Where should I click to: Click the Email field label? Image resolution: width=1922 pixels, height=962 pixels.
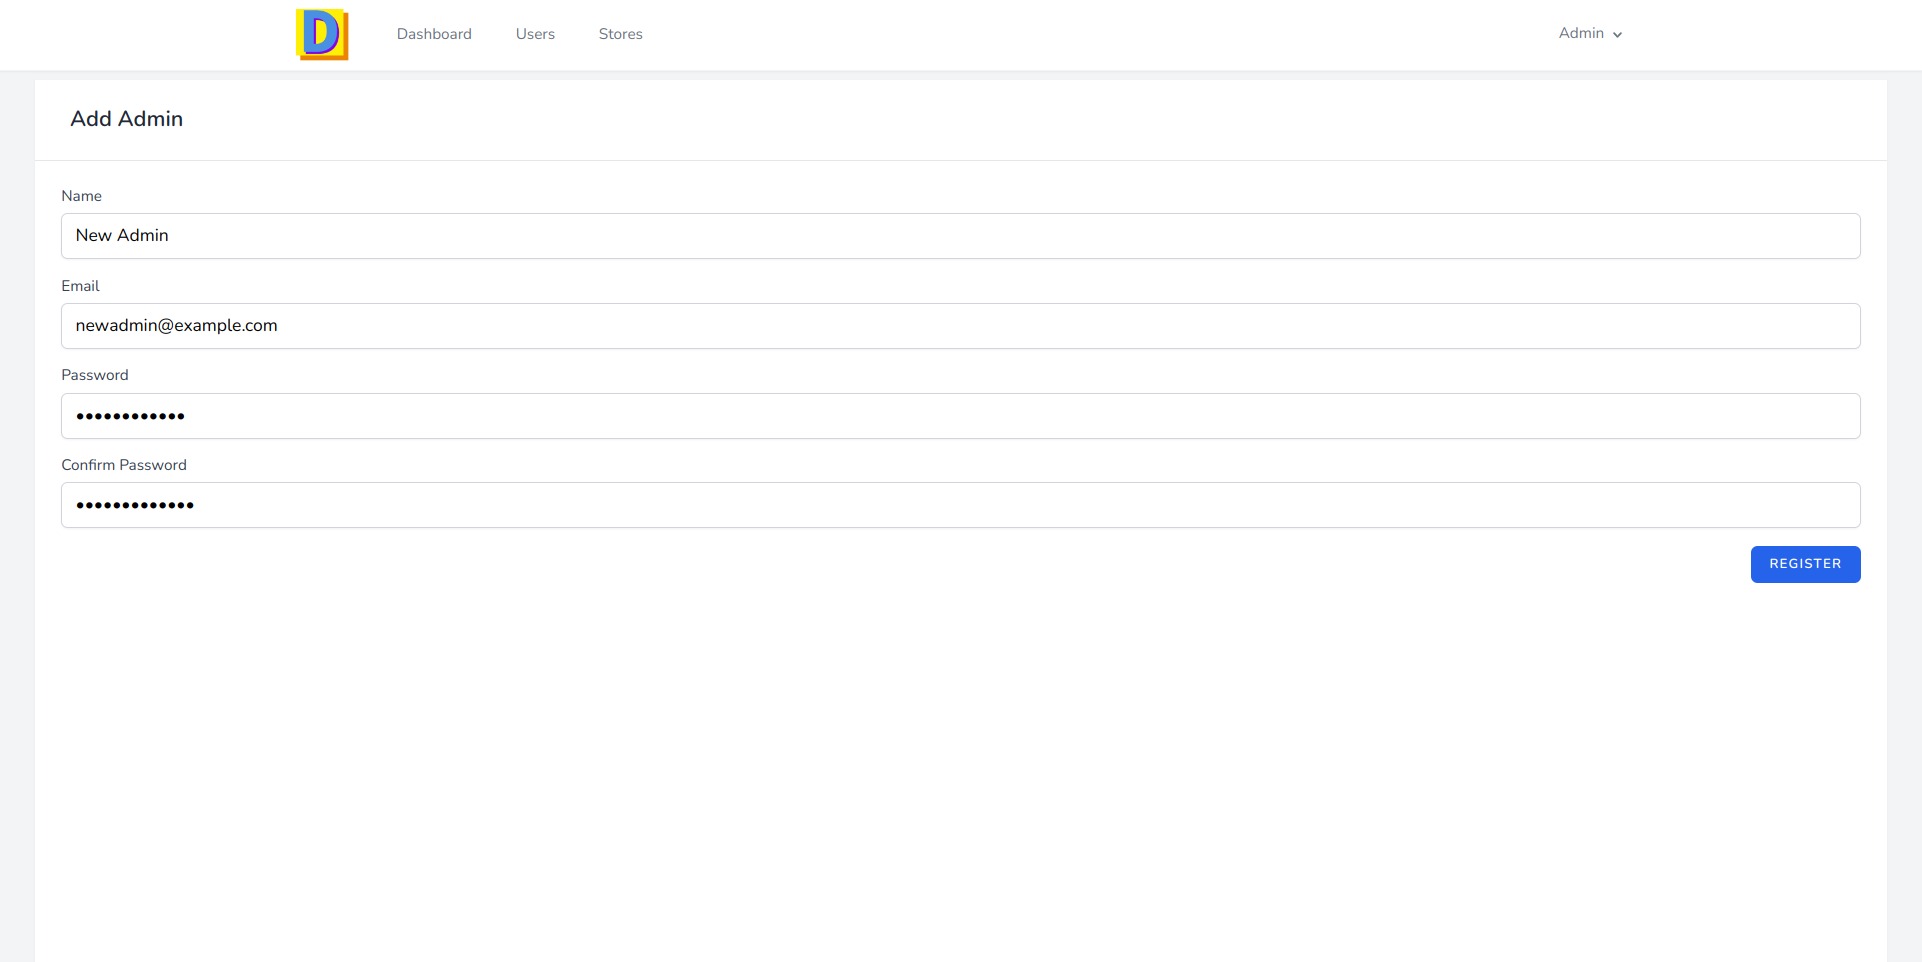tap(80, 286)
